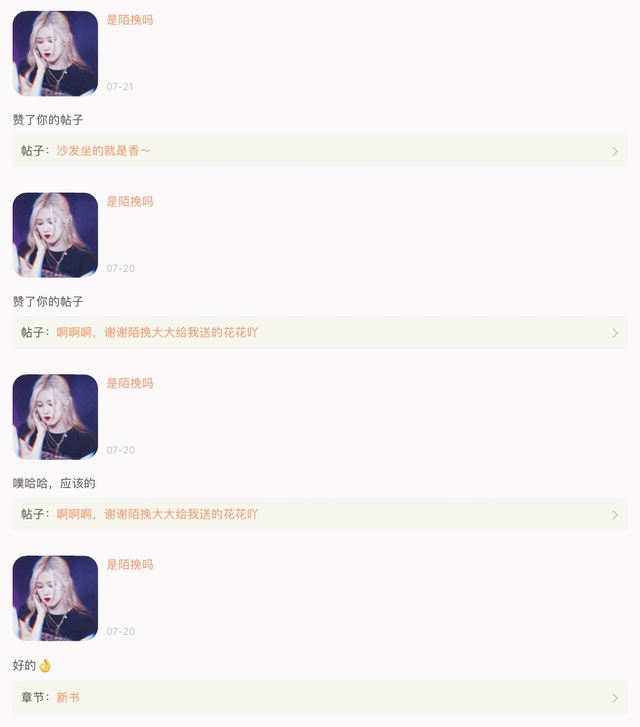This screenshot has width=640, height=727.
Task: Open avatar of the second notification
Action: pos(55,235)
